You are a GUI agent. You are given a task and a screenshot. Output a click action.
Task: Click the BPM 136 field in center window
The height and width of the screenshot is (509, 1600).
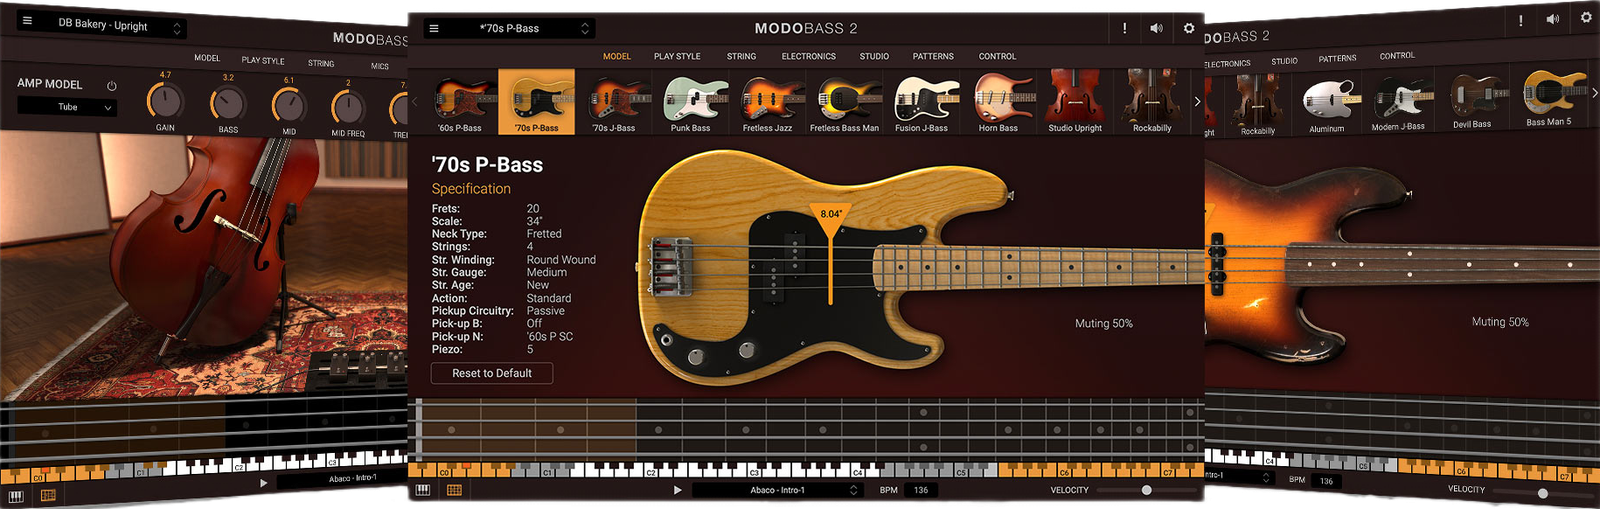921,490
